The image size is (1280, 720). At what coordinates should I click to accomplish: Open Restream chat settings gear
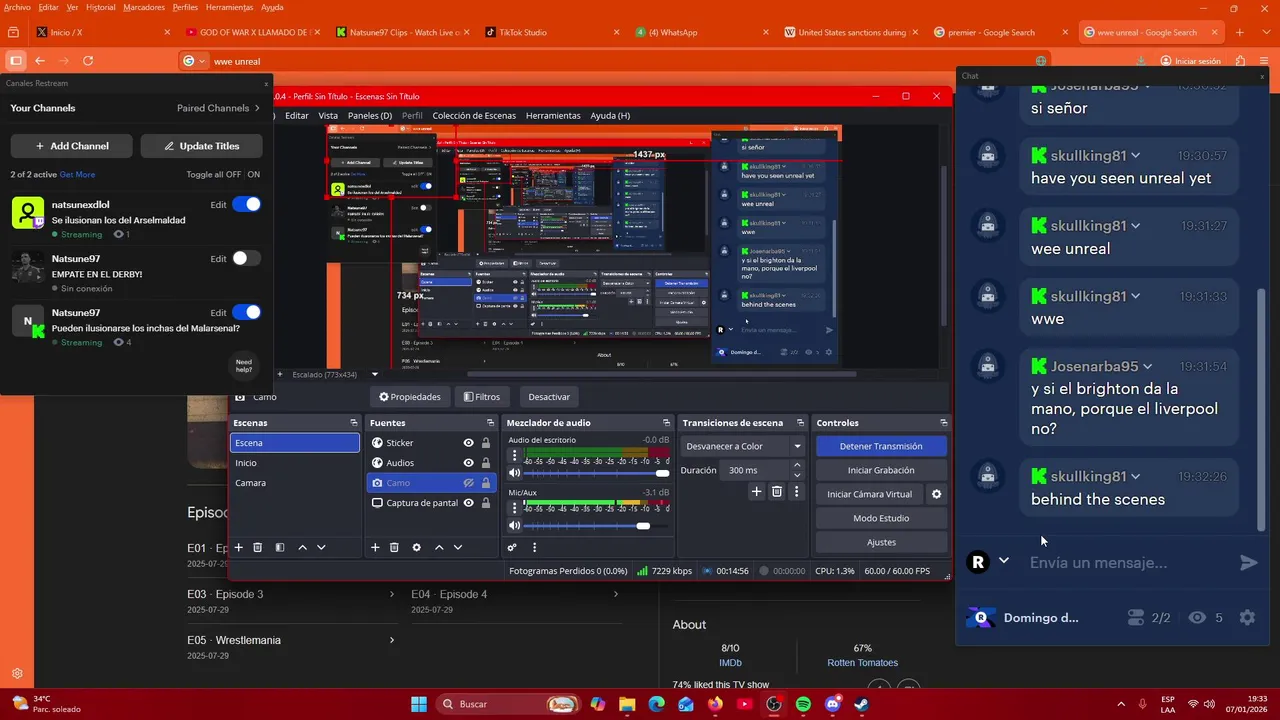pyautogui.click(x=1247, y=618)
